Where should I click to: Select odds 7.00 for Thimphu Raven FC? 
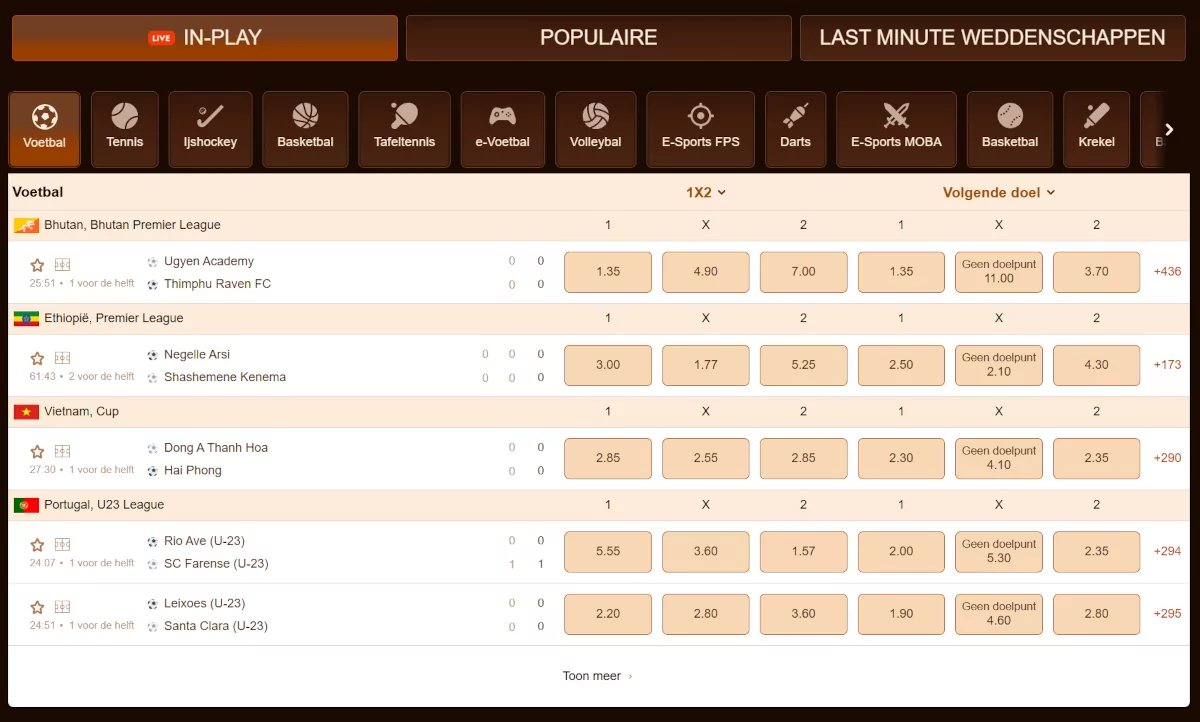point(803,272)
